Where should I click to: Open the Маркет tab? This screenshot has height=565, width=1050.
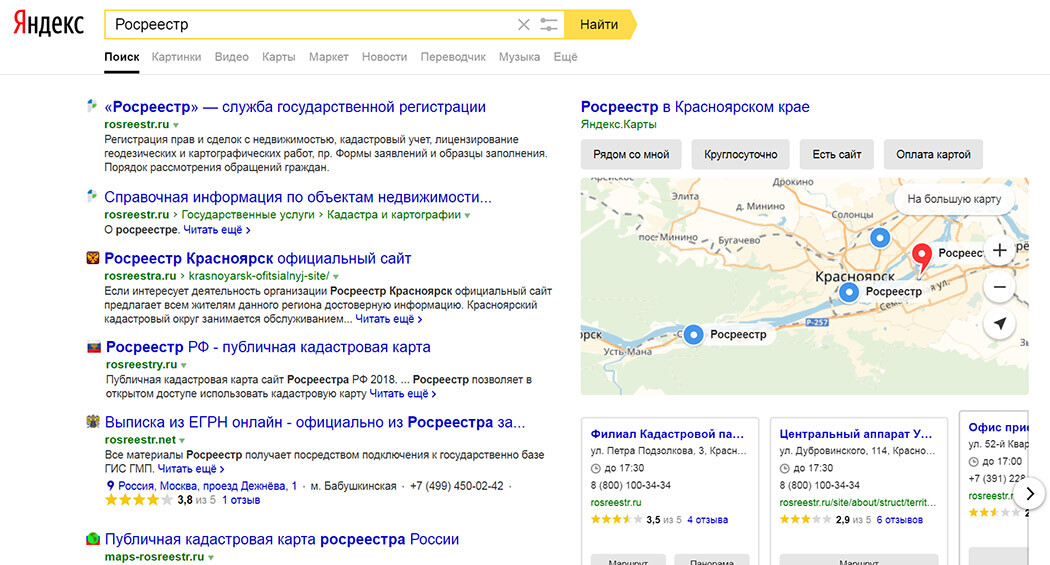coord(328,57)
